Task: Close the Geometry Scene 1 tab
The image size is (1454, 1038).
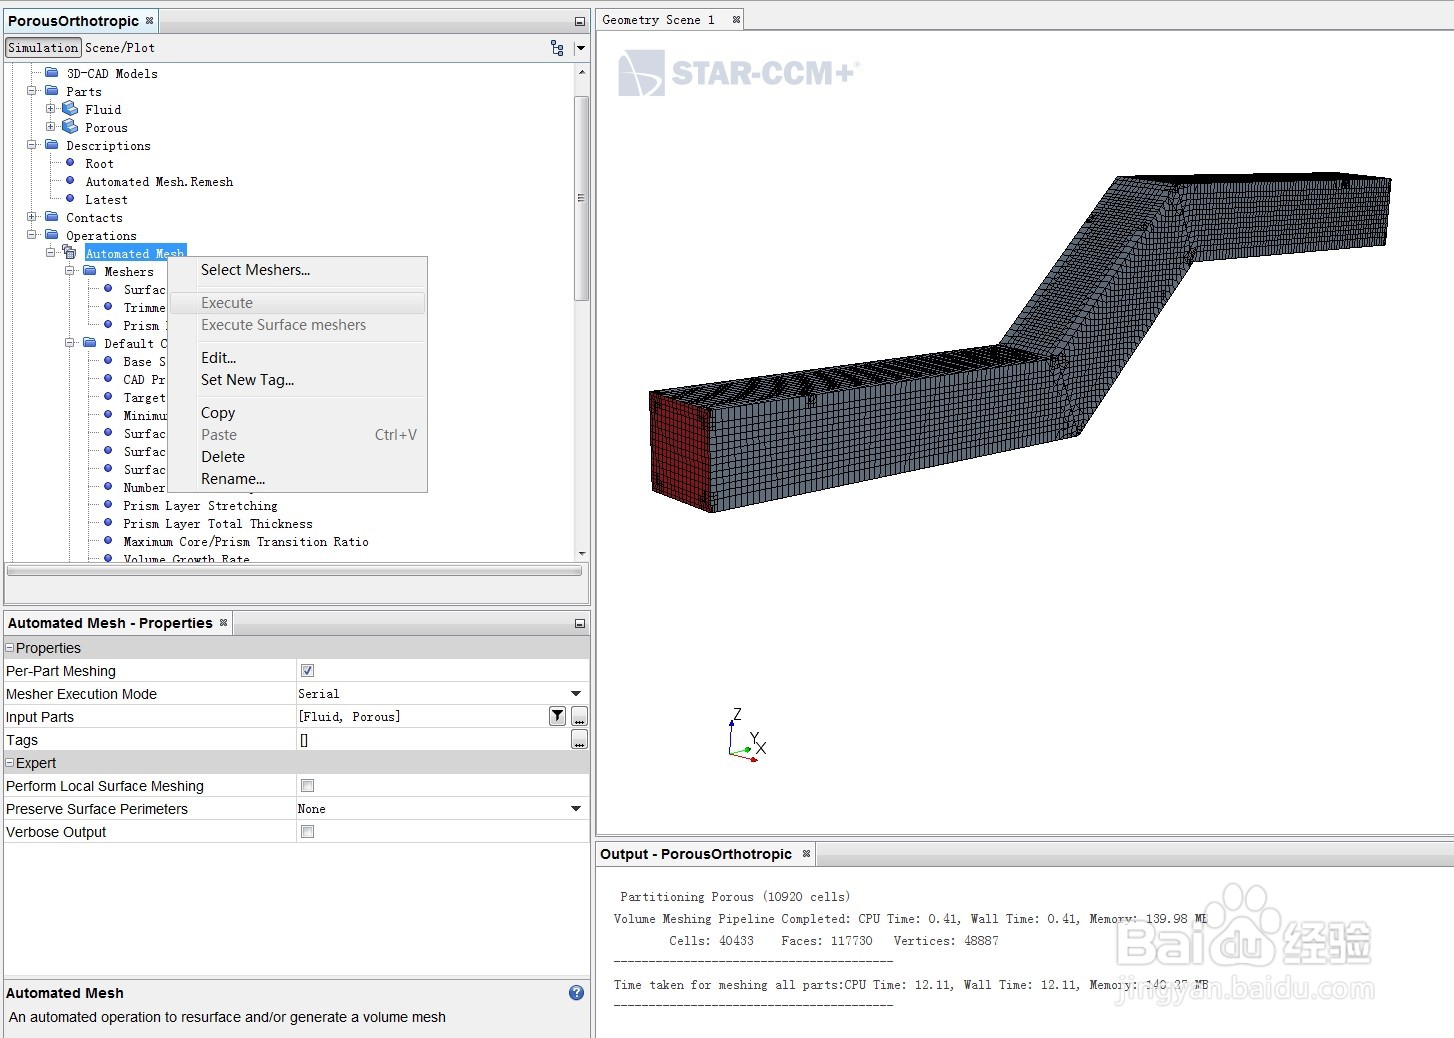Action: click(x=736, y=19)
